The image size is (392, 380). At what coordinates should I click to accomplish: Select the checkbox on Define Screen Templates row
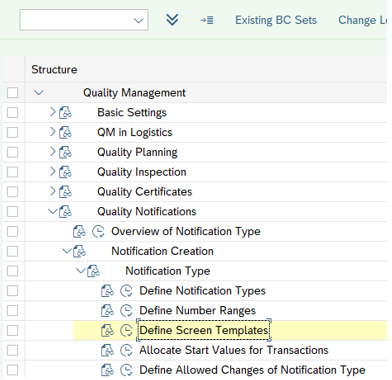13,330
